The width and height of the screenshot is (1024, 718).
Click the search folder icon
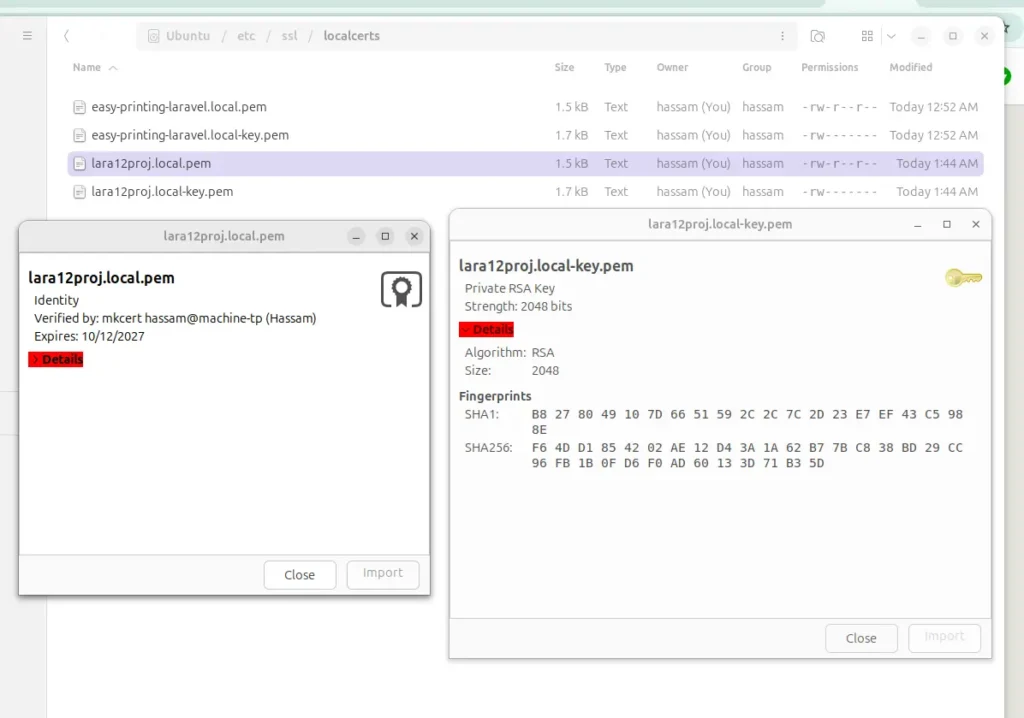(818, 36)
